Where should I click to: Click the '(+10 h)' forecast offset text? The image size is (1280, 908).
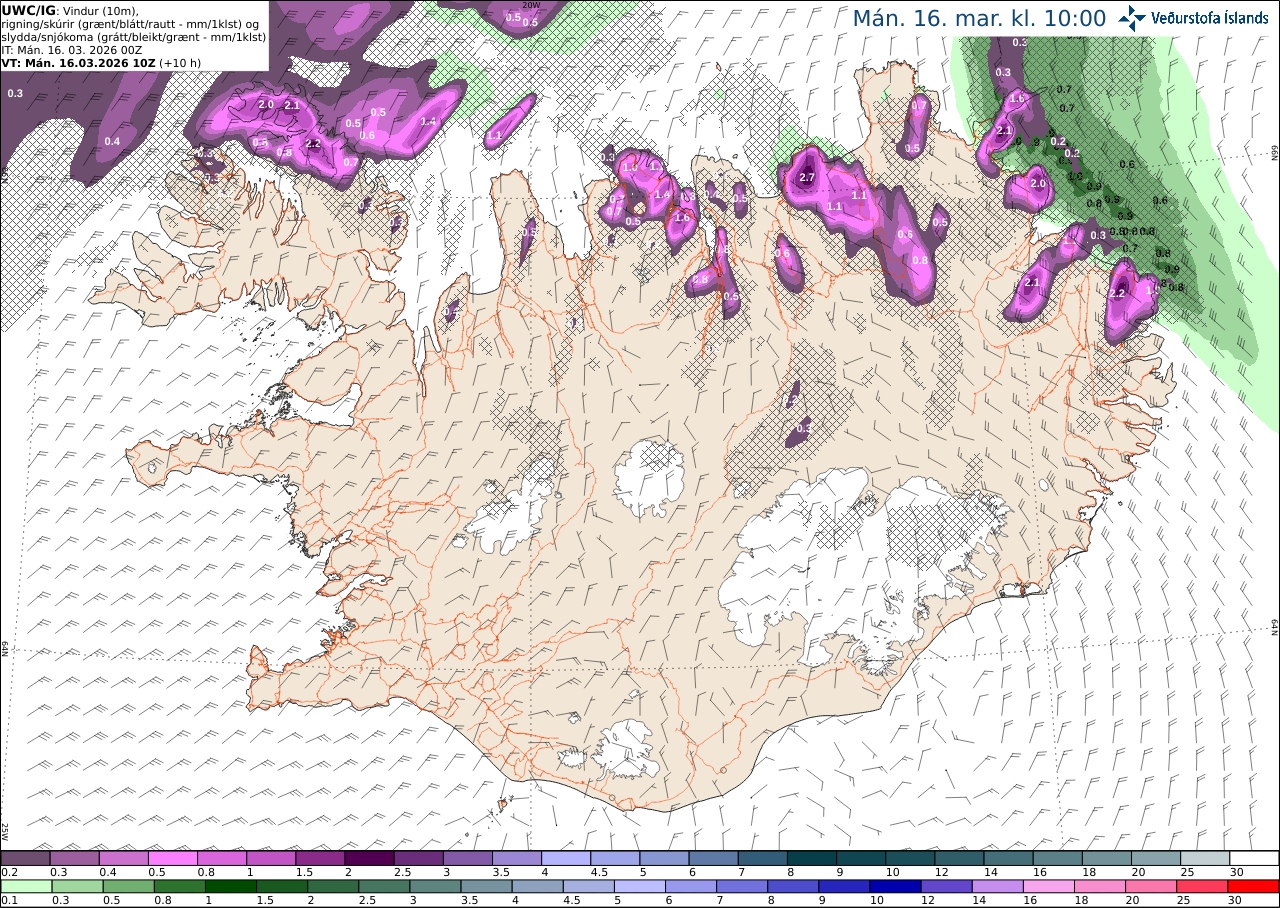pyautogui.click(x=179, y=62)
